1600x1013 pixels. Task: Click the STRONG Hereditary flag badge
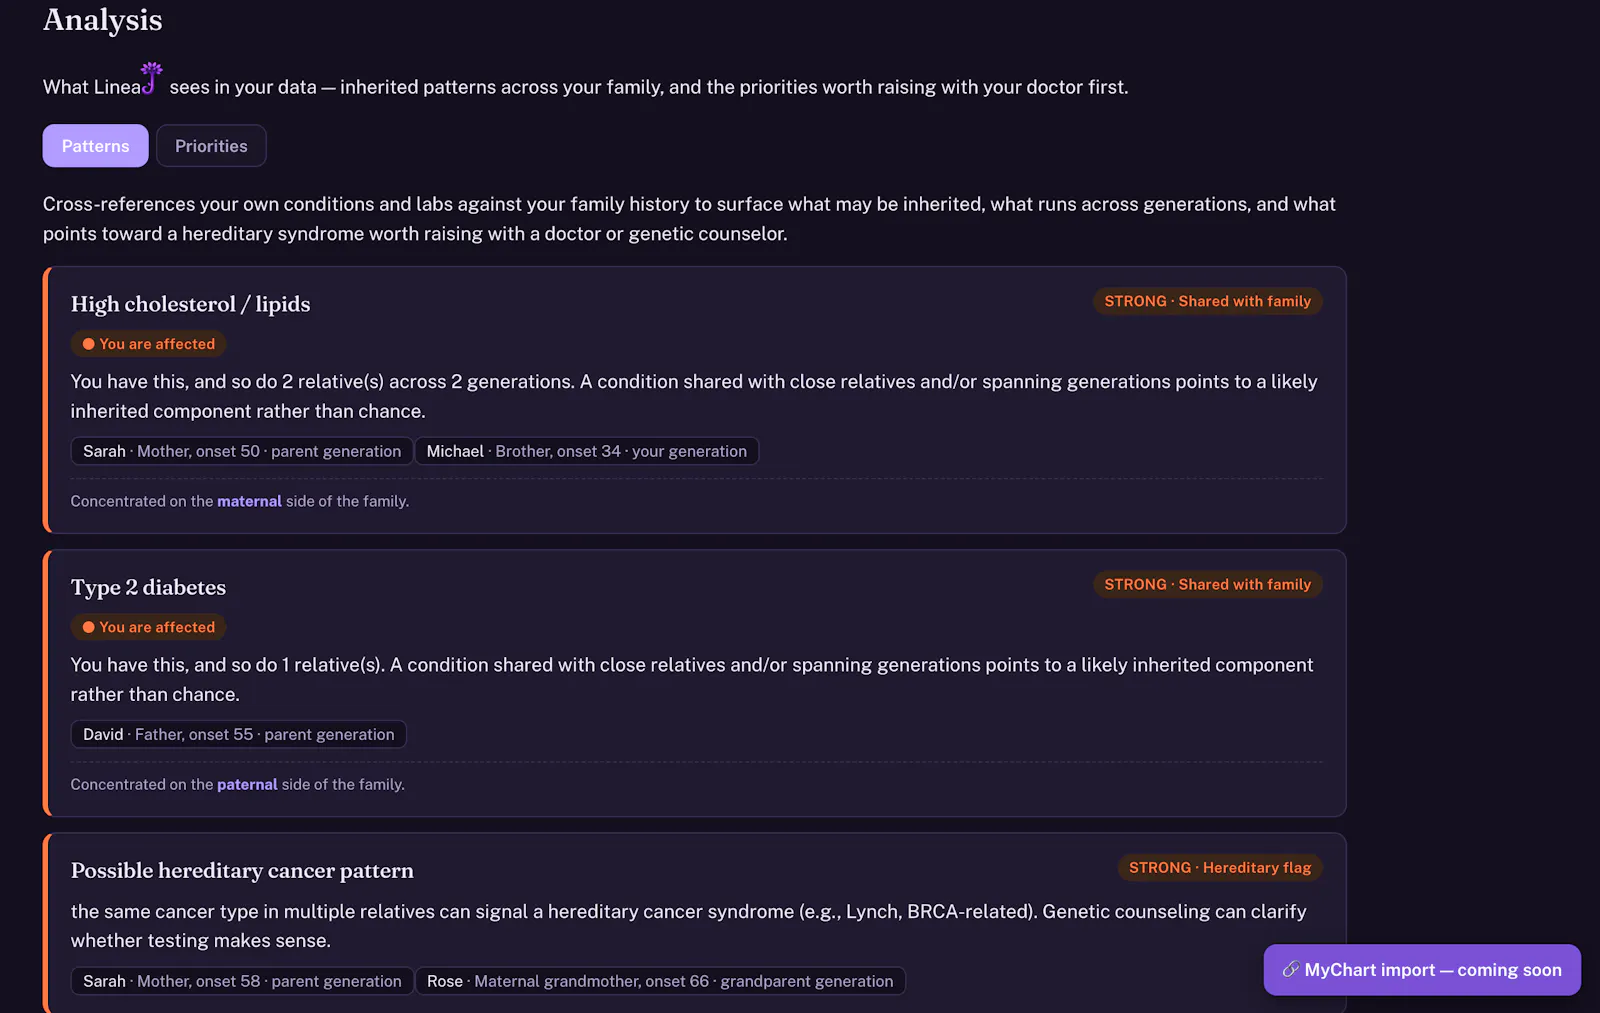pyautogui.click(x=1220, y=867)
